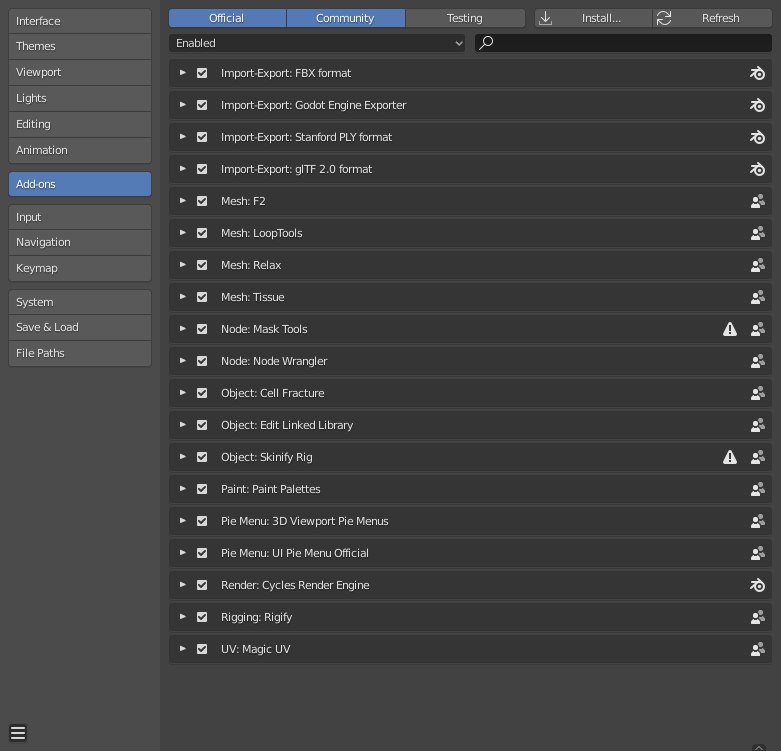
Task: Click the Blender logo icon on FBX format row
Action: point(757,73)
